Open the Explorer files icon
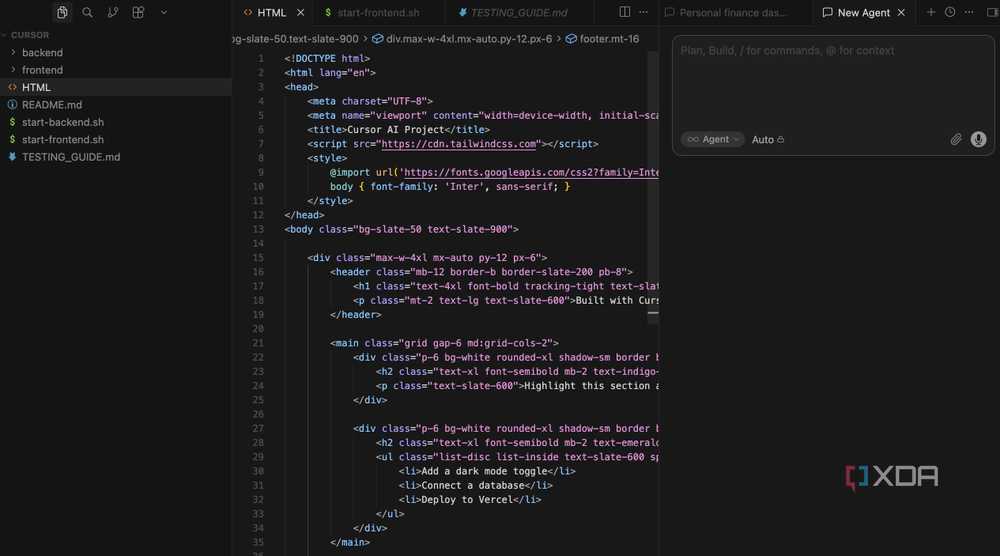1000x556 pixels. [x=62, y=12]
